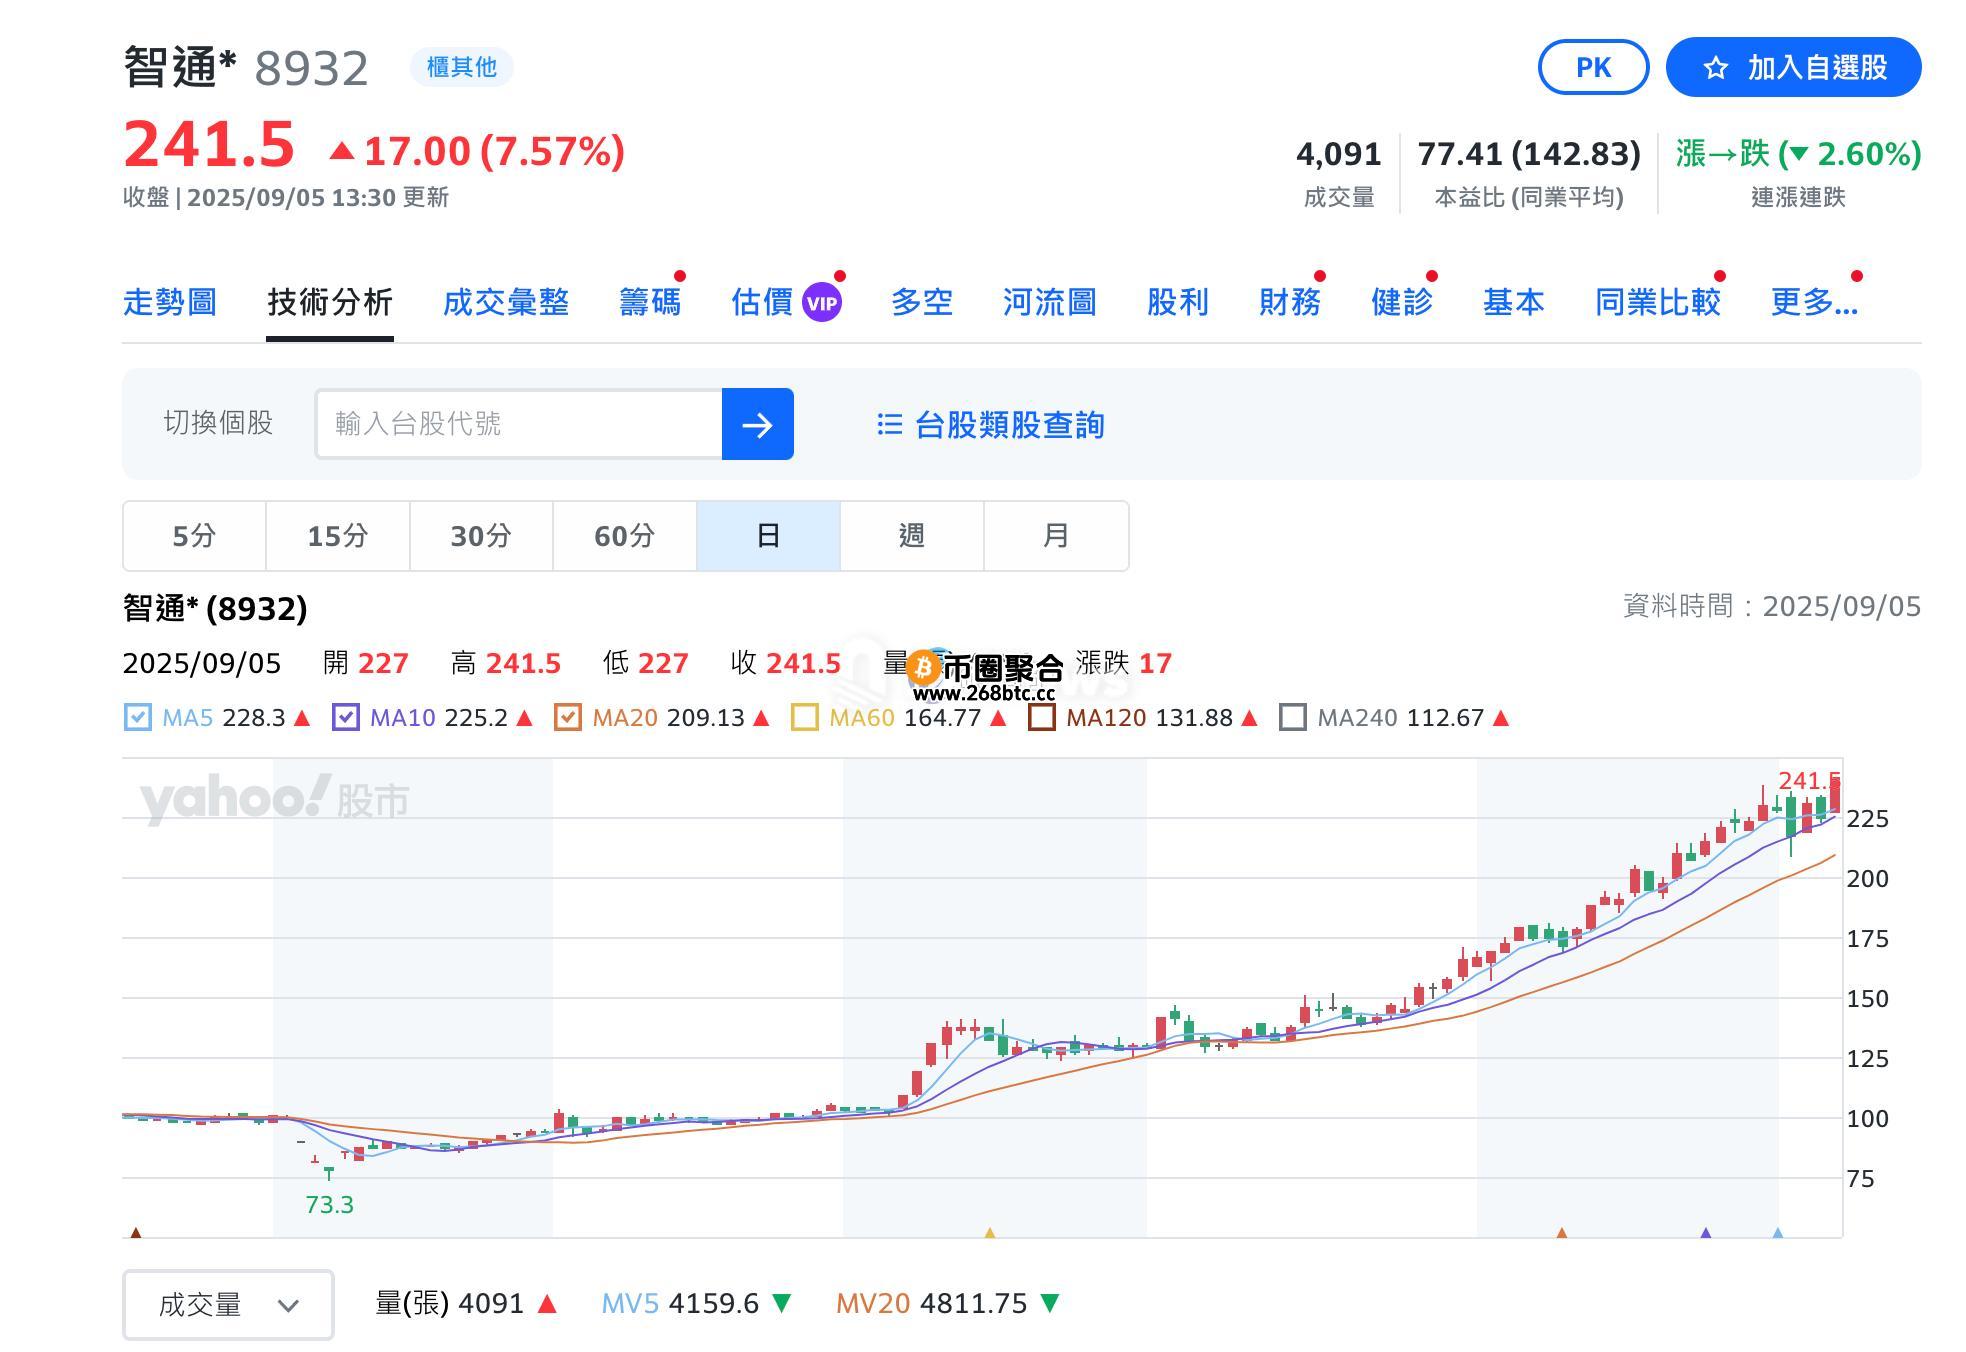The height and width of the screenshot is (1352, 1966).
Task: Select the 60分 interval
Action: (625, 536)
